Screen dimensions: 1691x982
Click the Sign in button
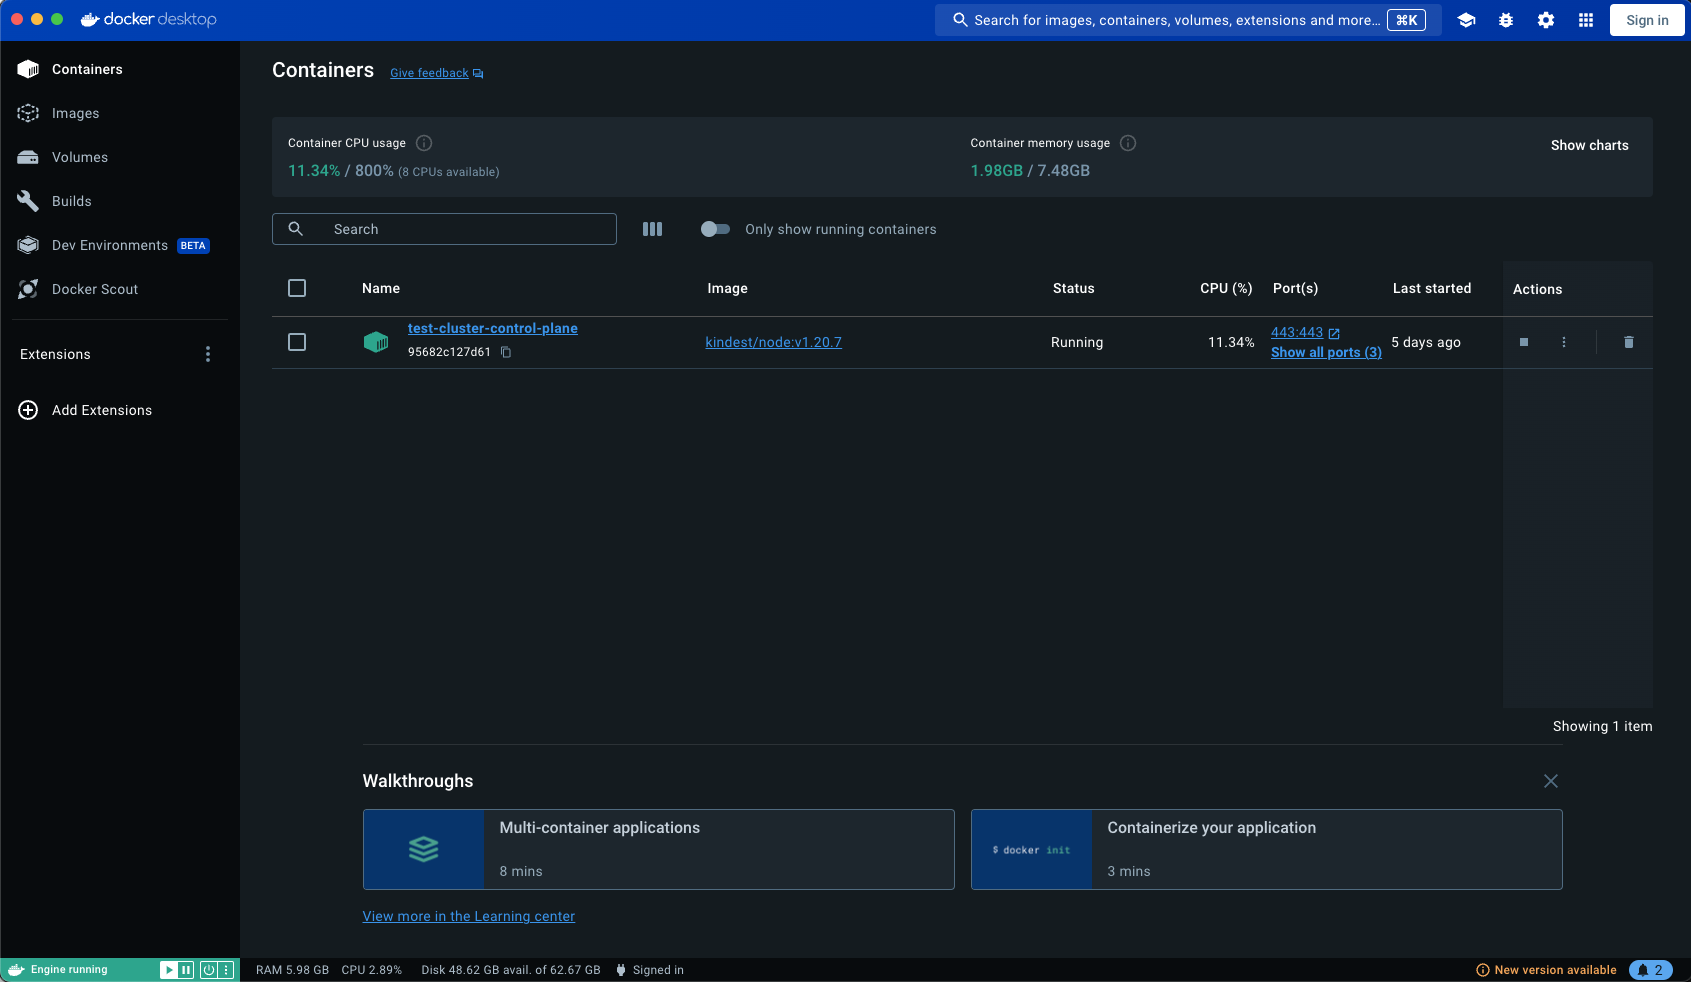(x=1647, y=20)
